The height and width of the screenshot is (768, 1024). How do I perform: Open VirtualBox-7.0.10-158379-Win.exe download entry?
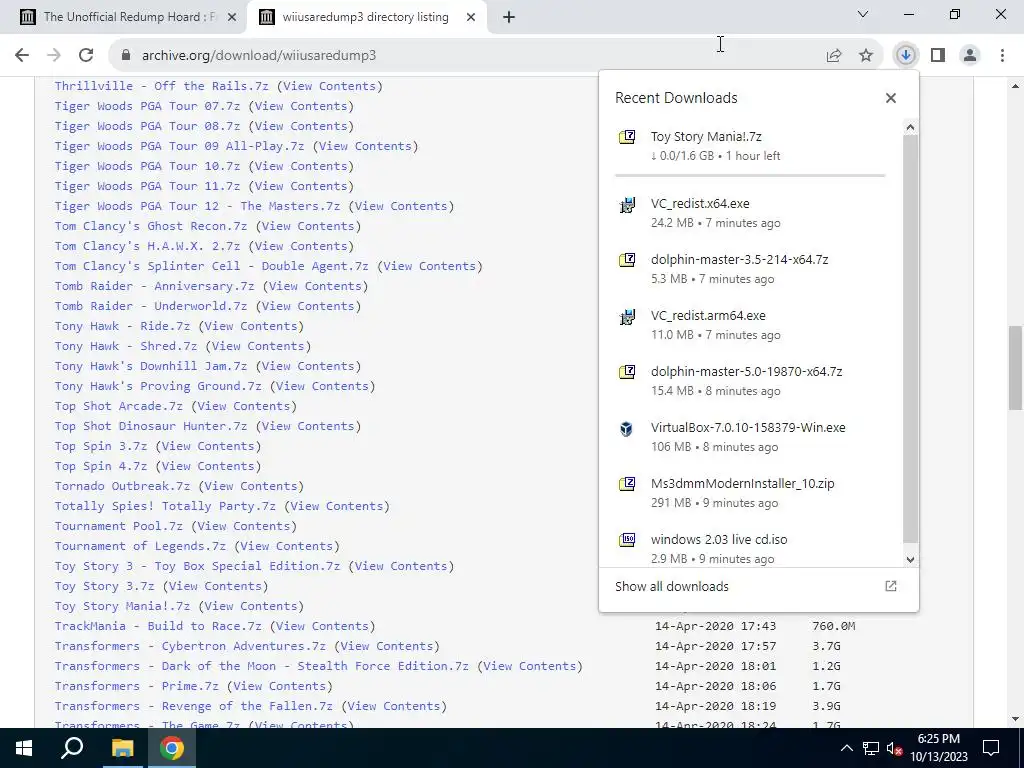pyautogui.click(x=750, y=437)
